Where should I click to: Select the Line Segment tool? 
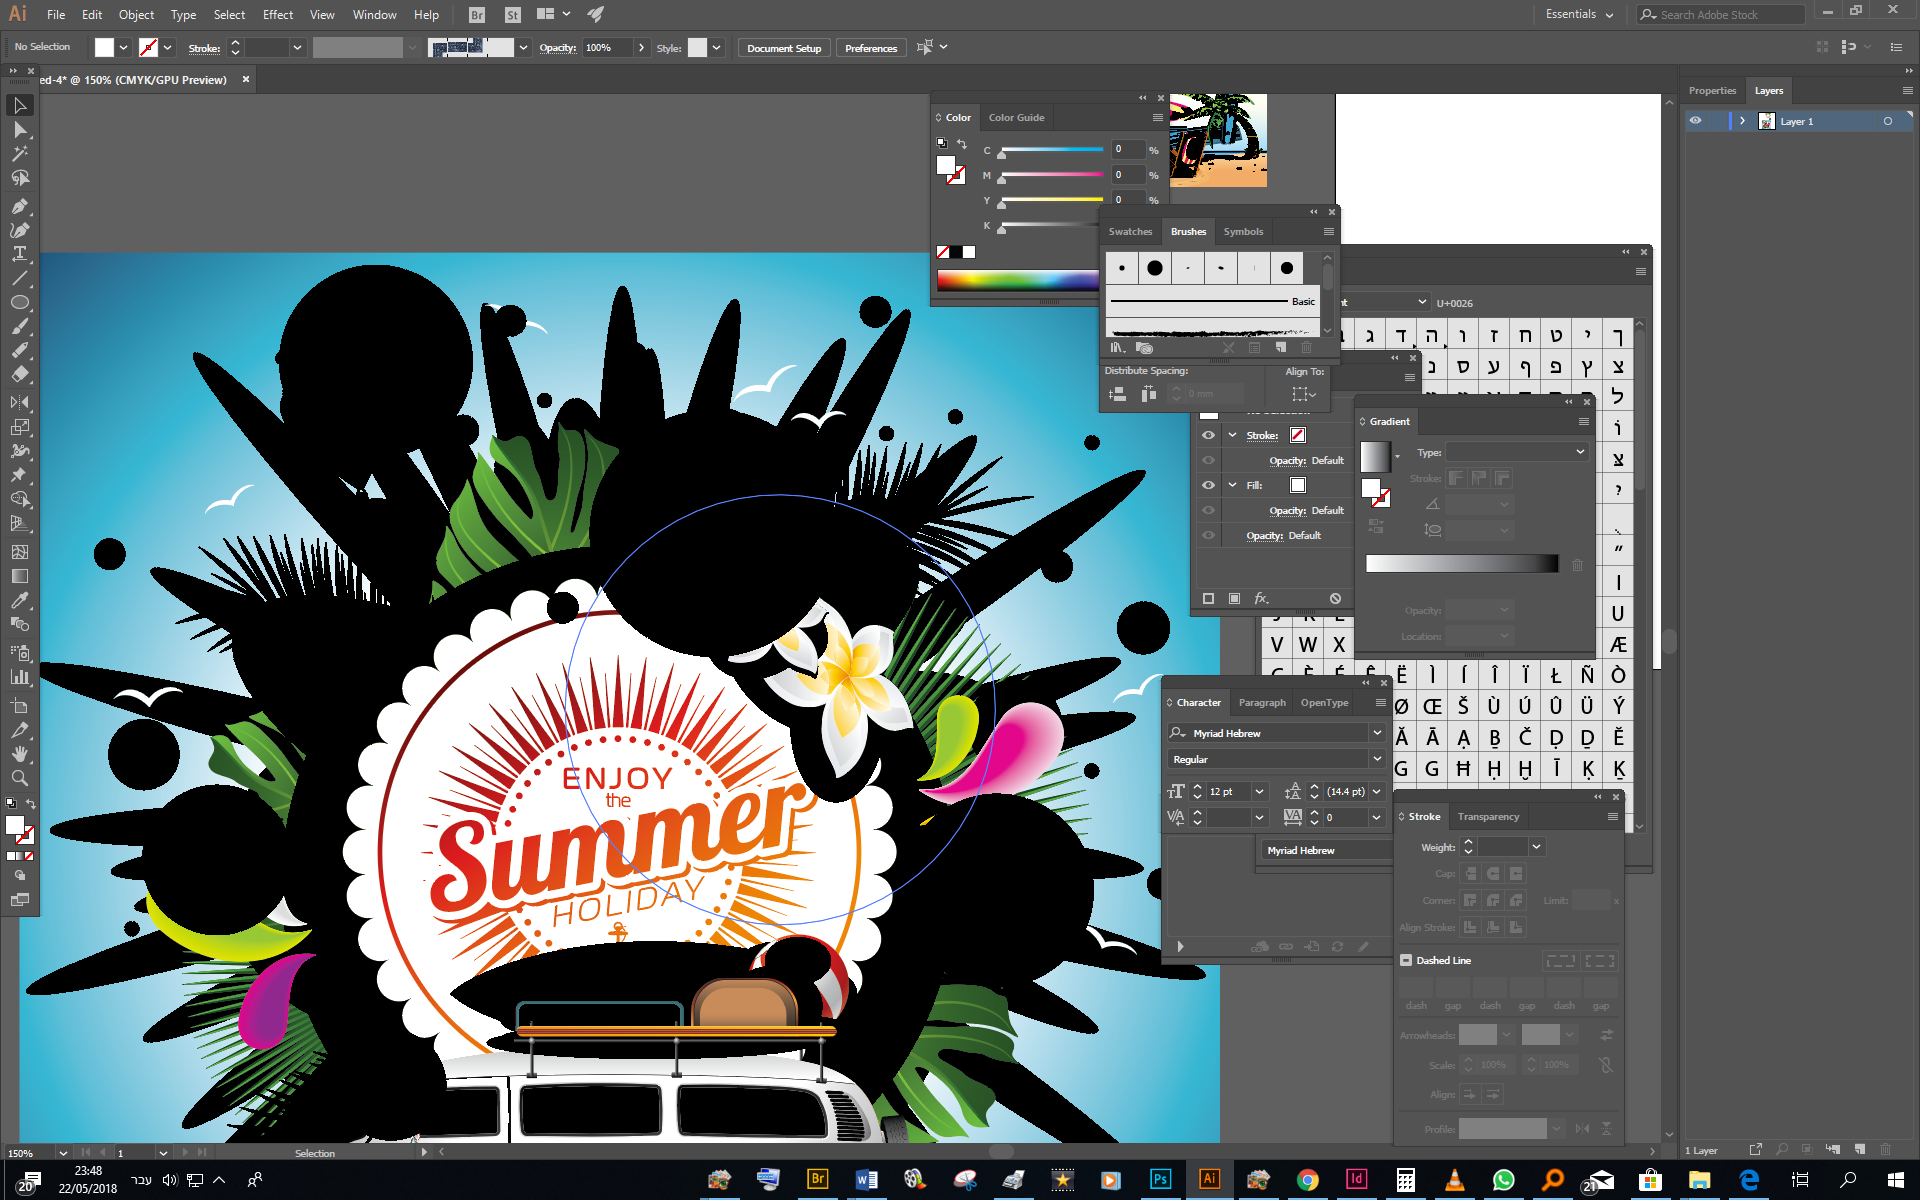pos(19,278)
